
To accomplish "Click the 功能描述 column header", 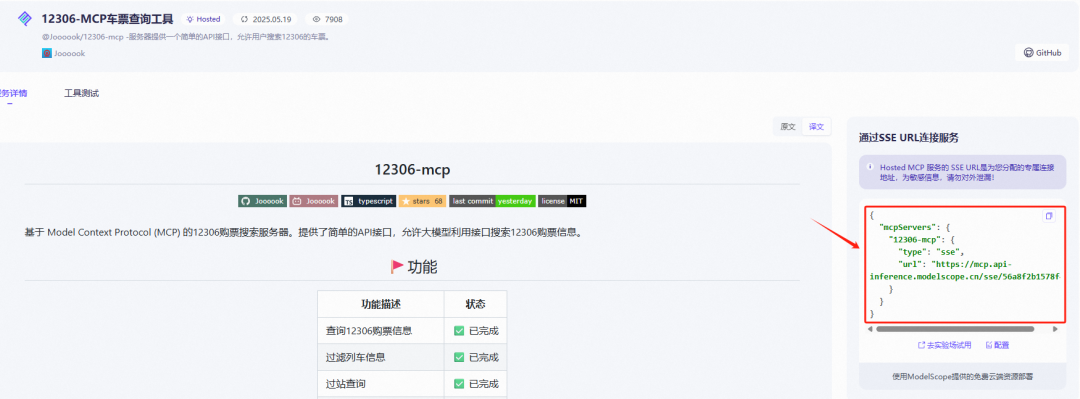I will click(x=380, y=304).
